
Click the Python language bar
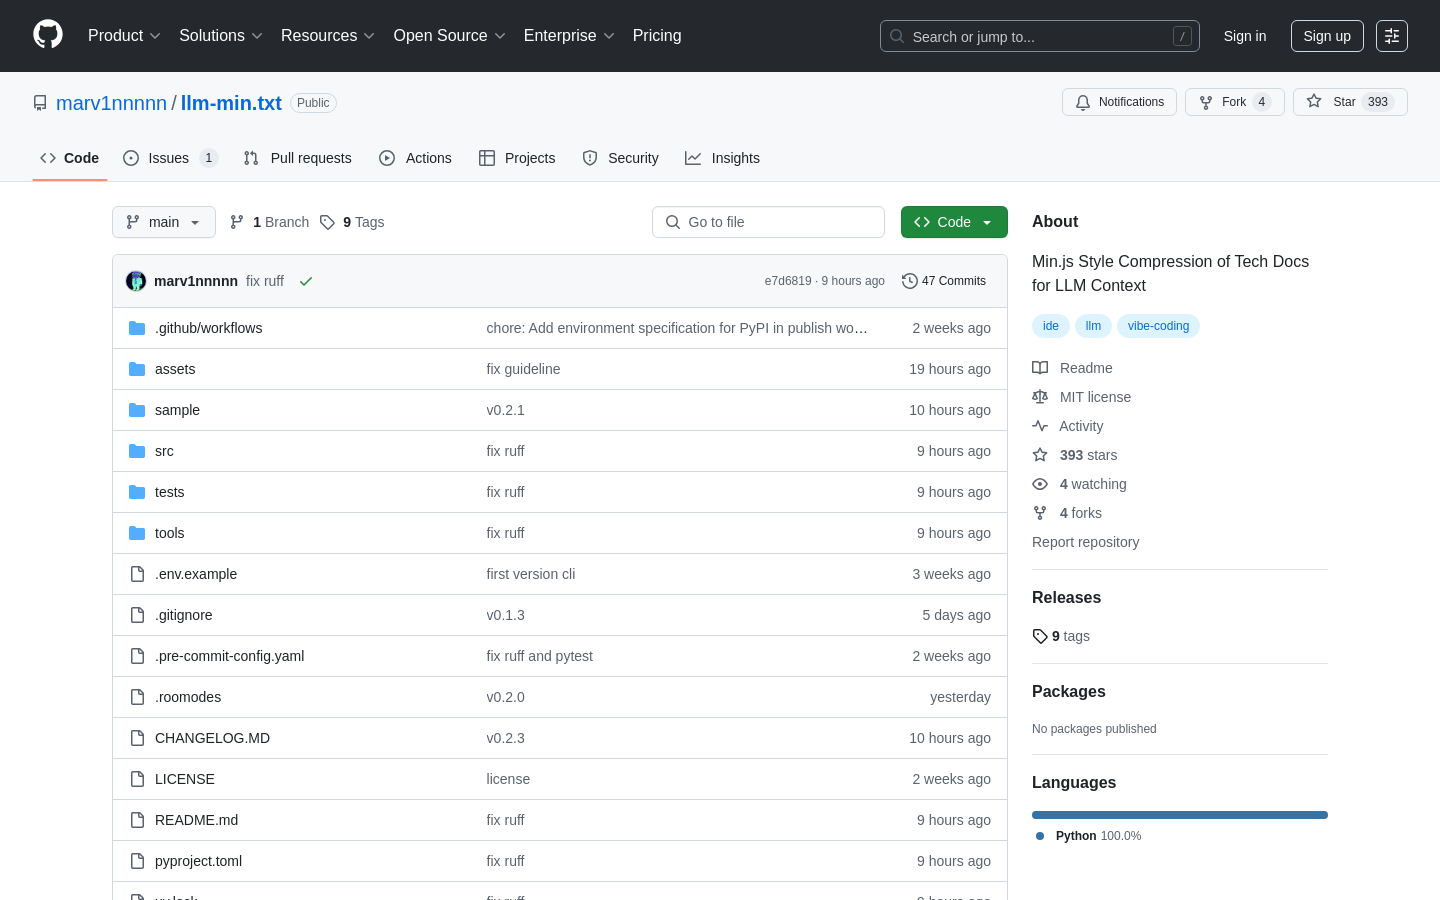1180,815
